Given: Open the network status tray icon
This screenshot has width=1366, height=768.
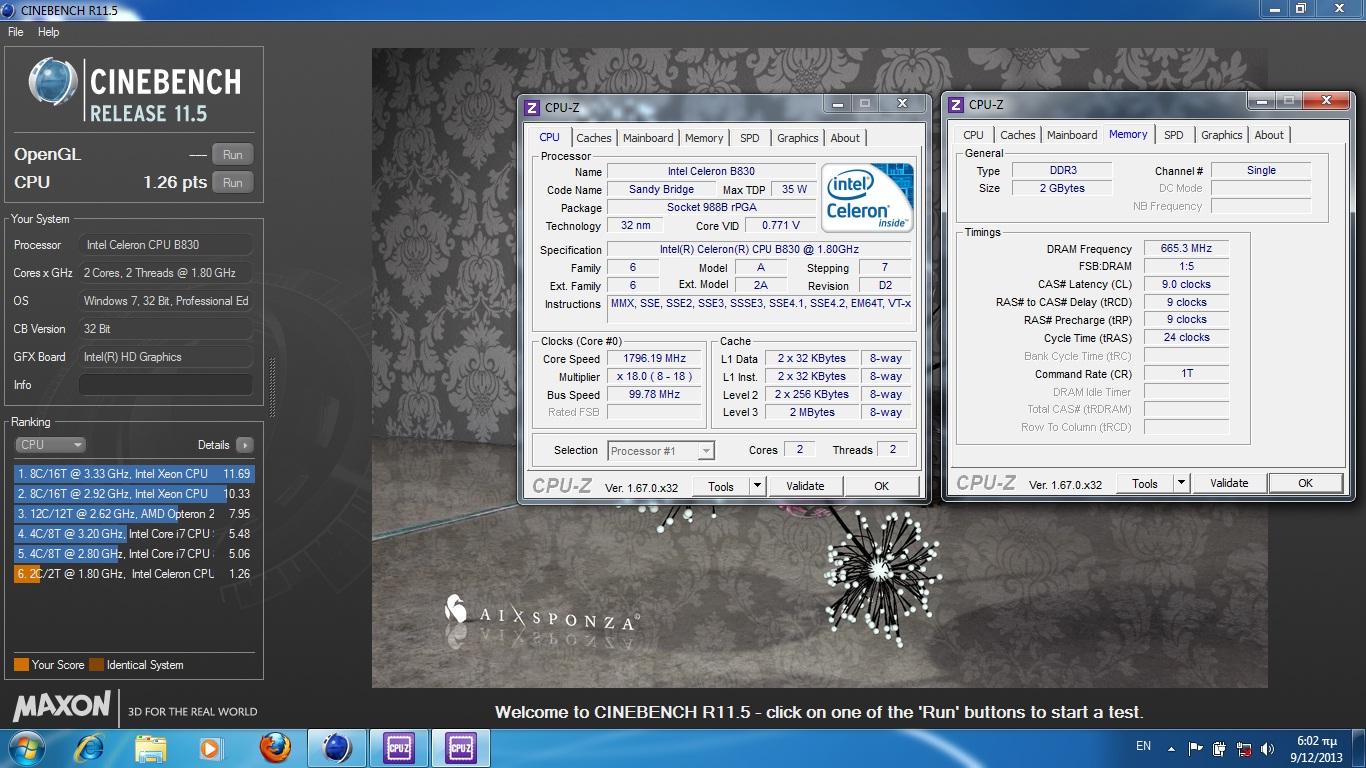Looking at the screenshot, I should coord(1243,748).
